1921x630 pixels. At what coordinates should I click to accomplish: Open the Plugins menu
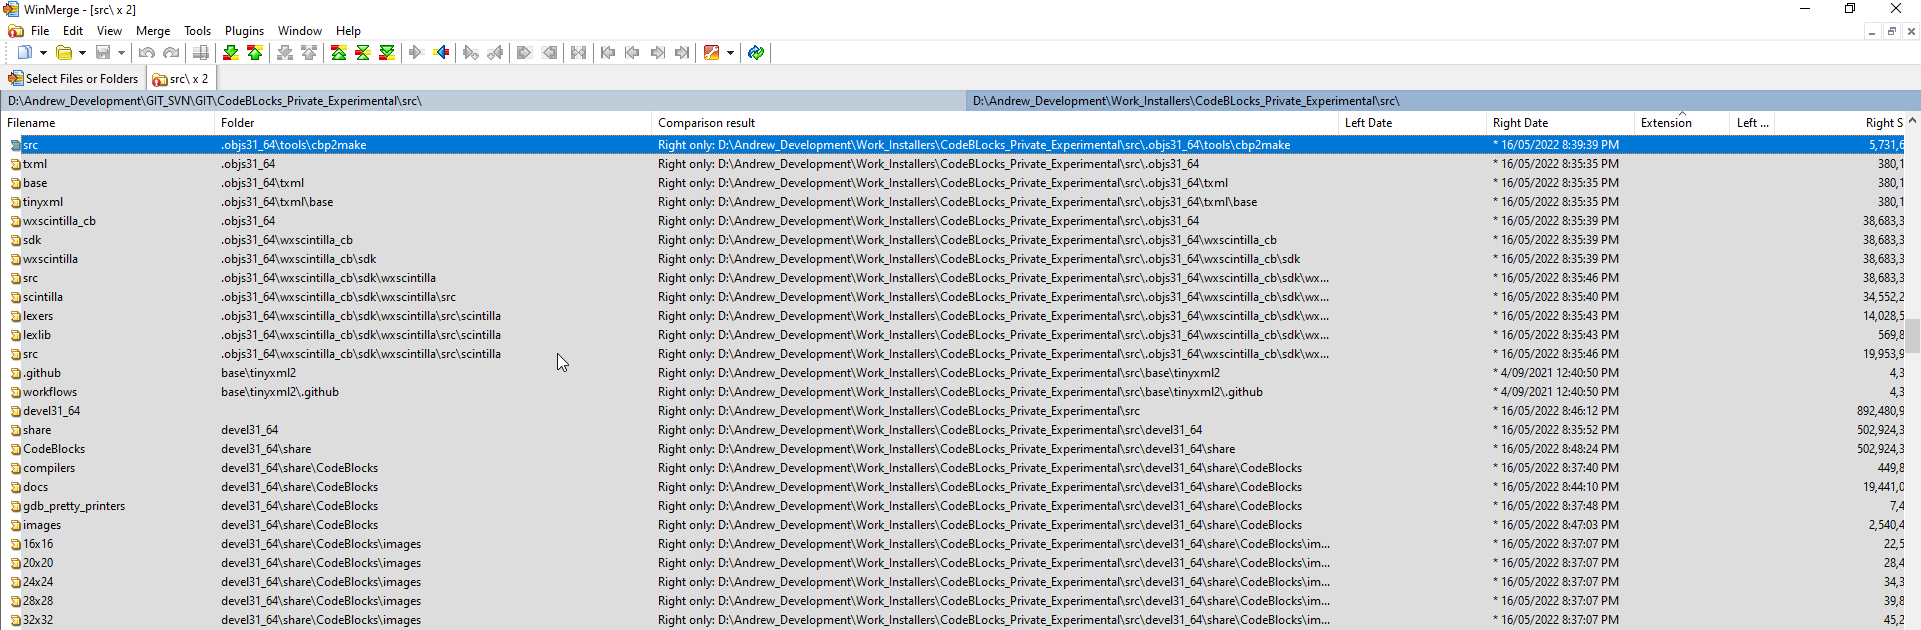tap(244, 31)
